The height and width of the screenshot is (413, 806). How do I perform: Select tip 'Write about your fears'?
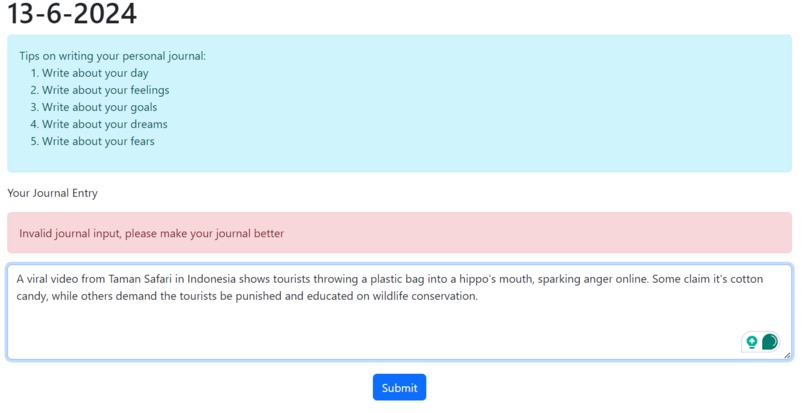click(98, 141)
